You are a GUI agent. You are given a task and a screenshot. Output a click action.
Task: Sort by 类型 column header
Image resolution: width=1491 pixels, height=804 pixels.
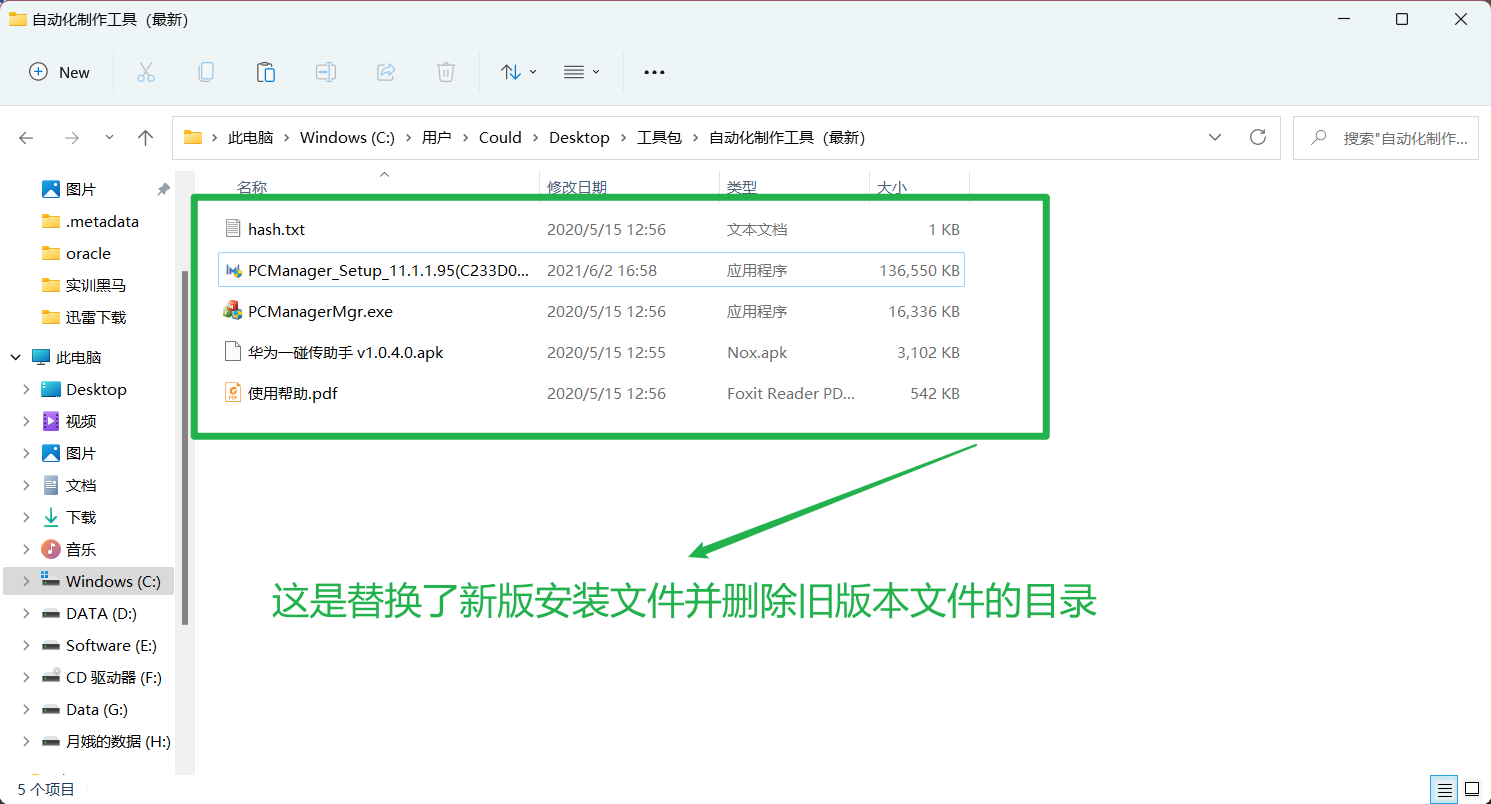pyautogui.click(x=742, y=187)
